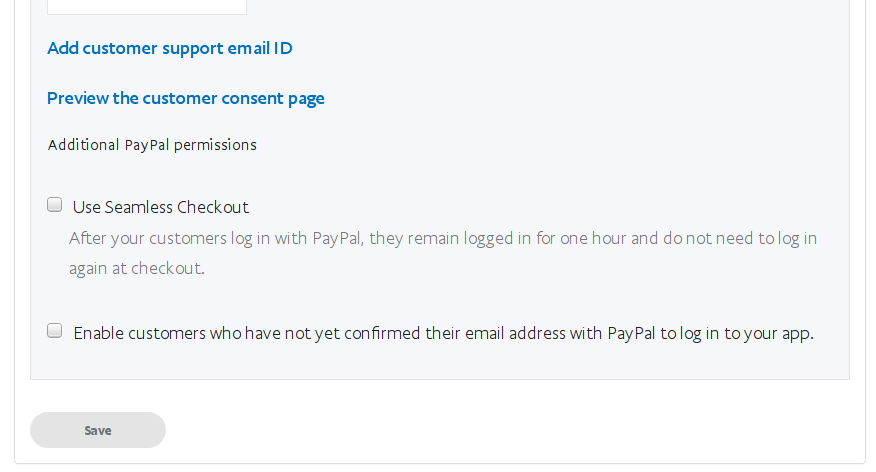876x472 pixels.
Task: Click the word "Add" in the support email link
Action: pos(62,48)
